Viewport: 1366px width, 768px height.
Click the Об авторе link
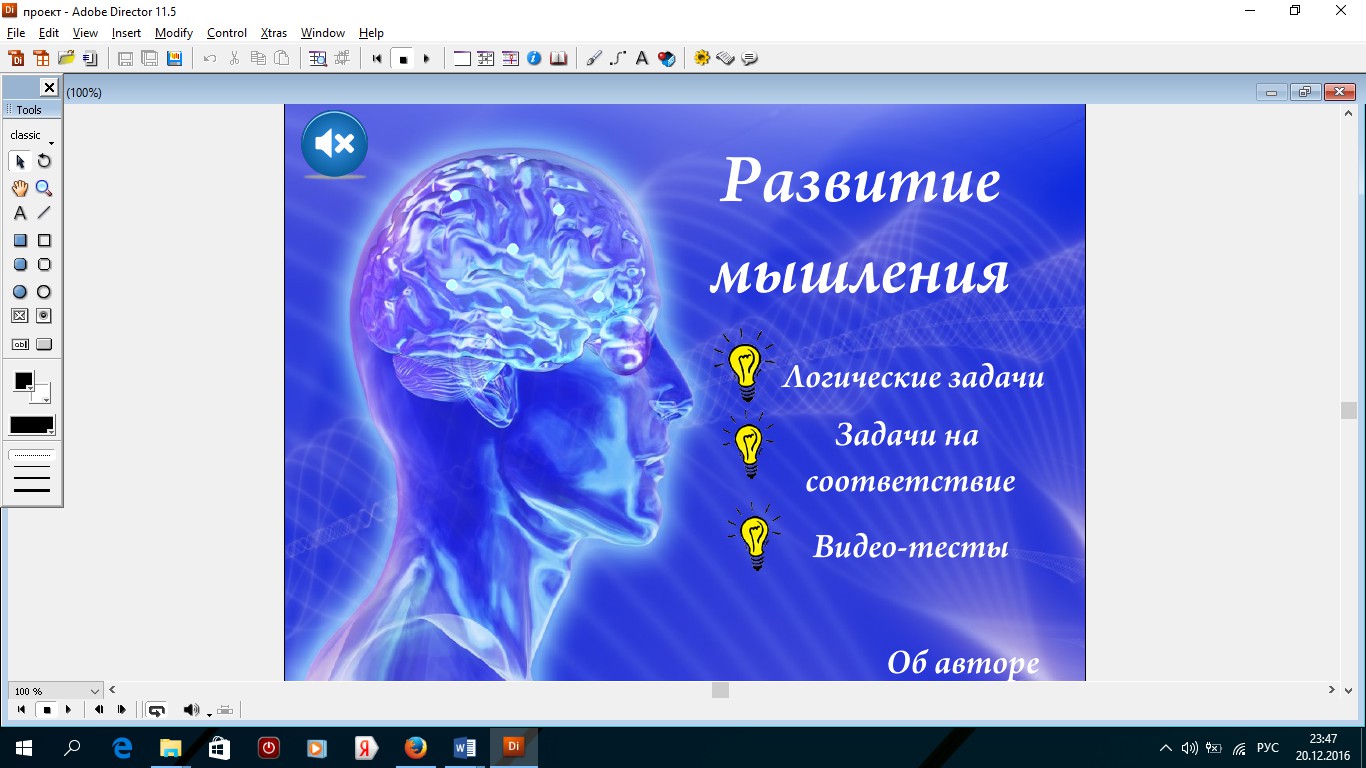tap(963, 662)
